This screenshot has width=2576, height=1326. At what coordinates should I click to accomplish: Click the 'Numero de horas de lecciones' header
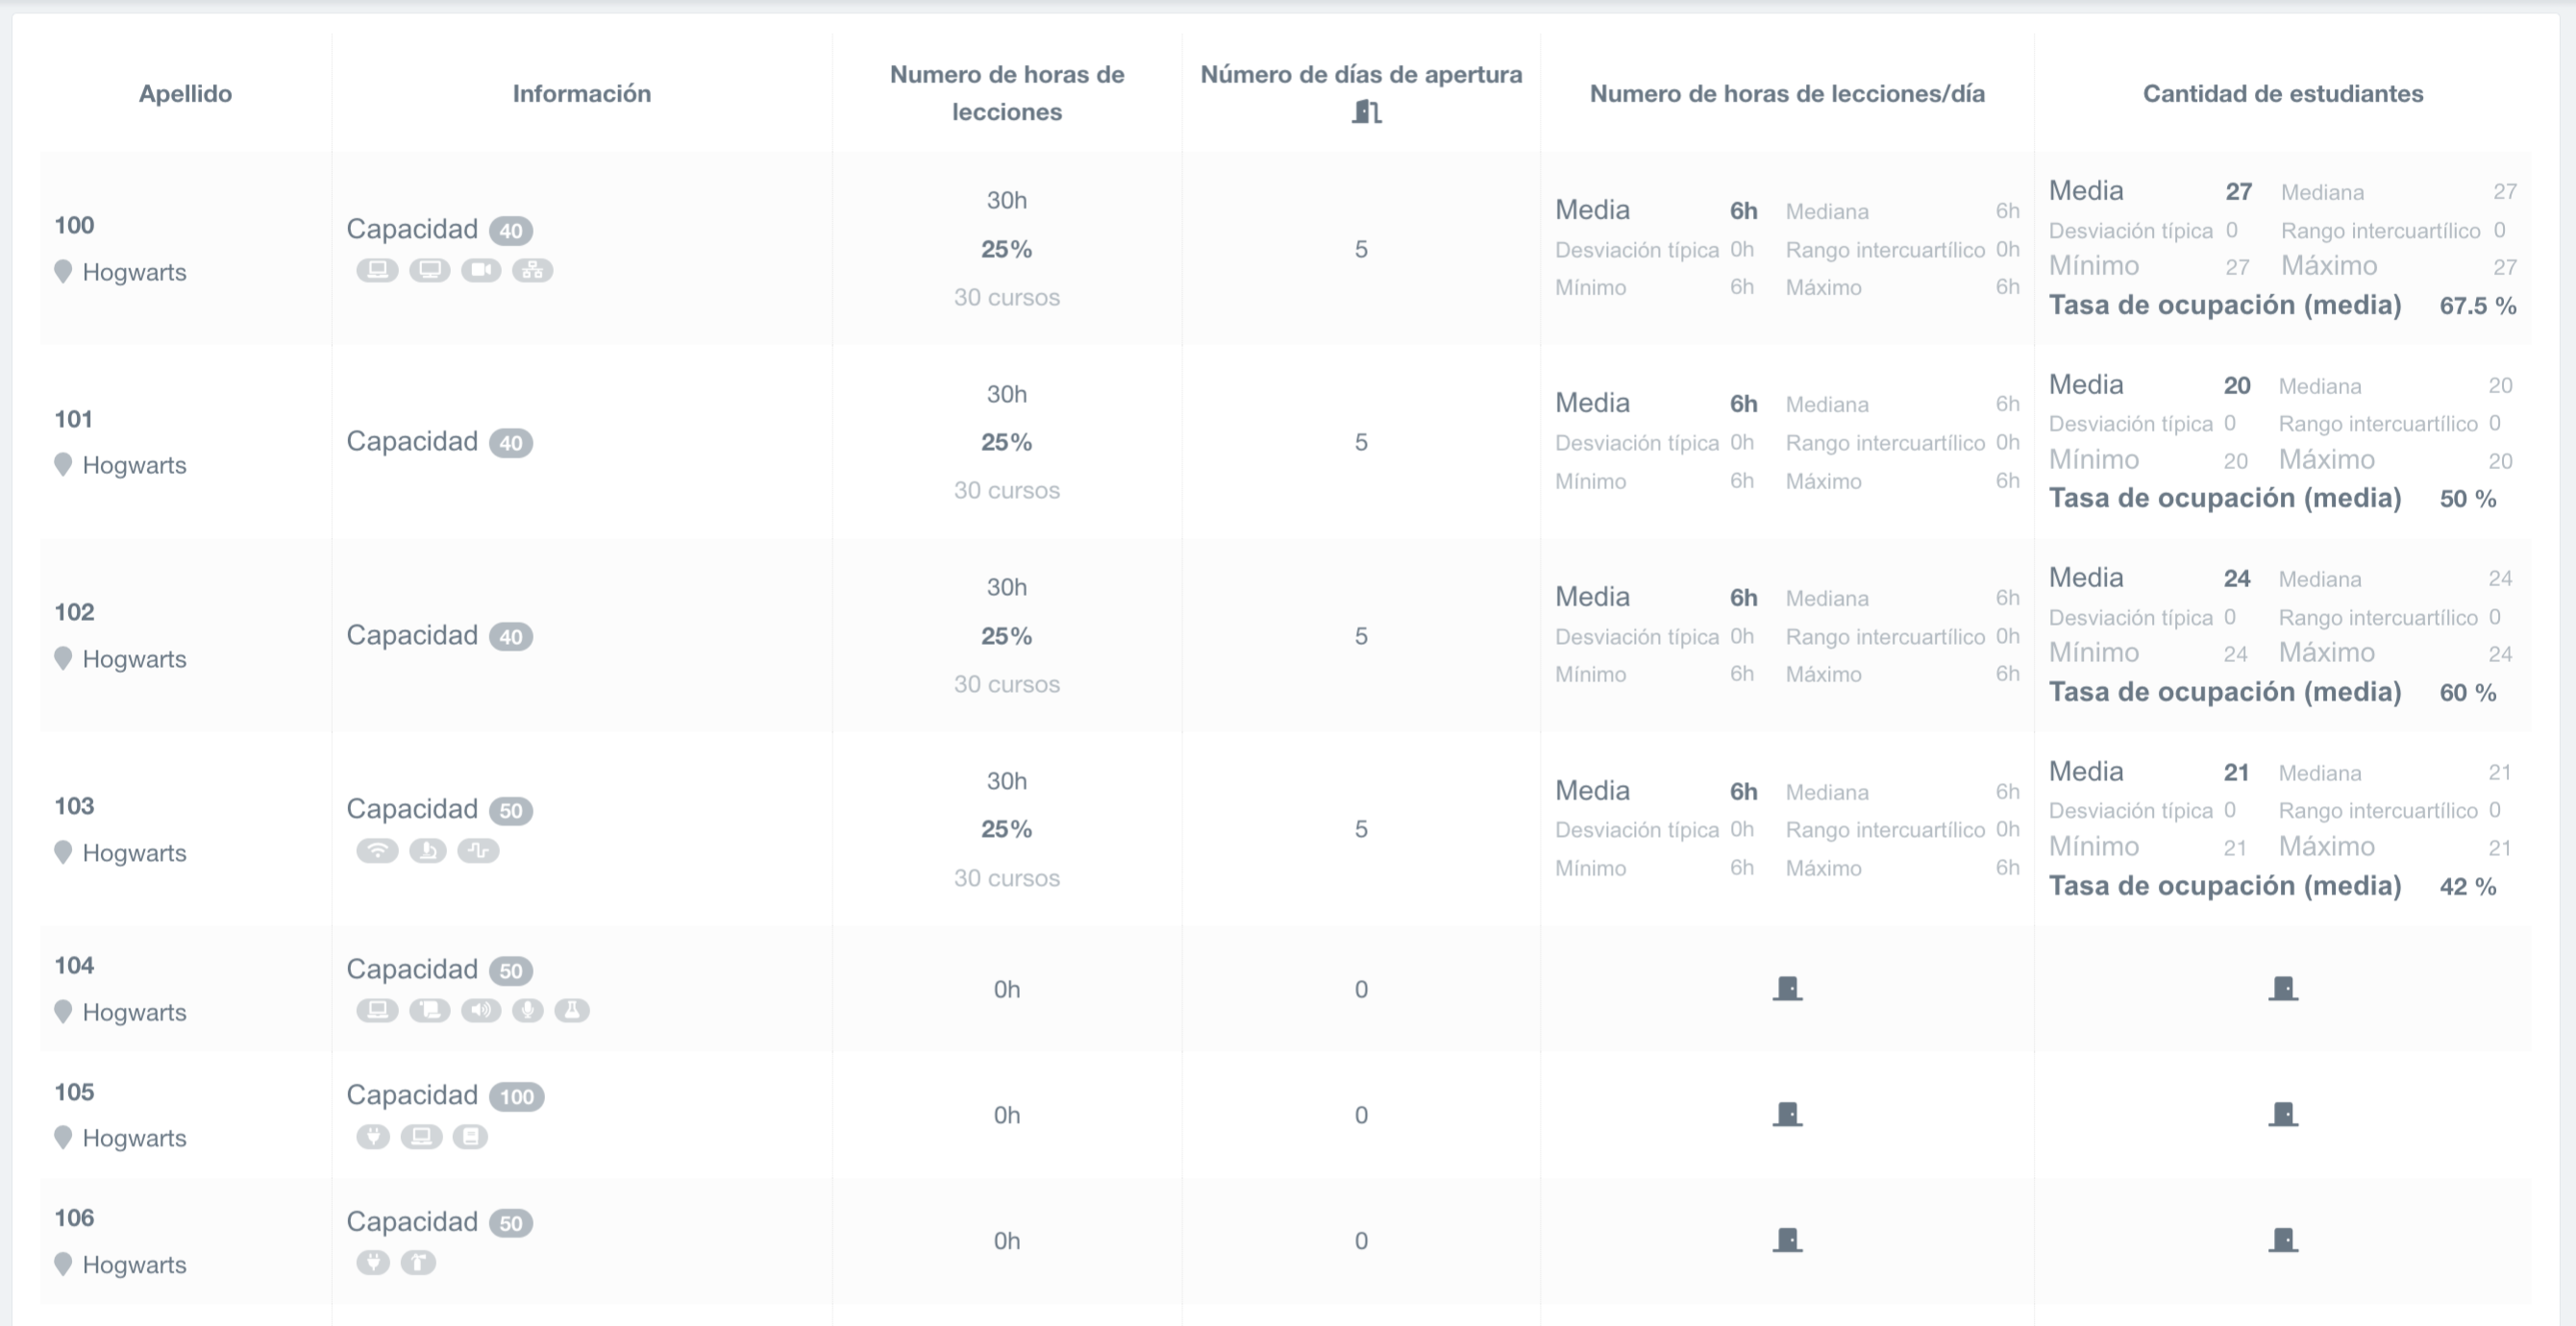tap(1006, 93)
